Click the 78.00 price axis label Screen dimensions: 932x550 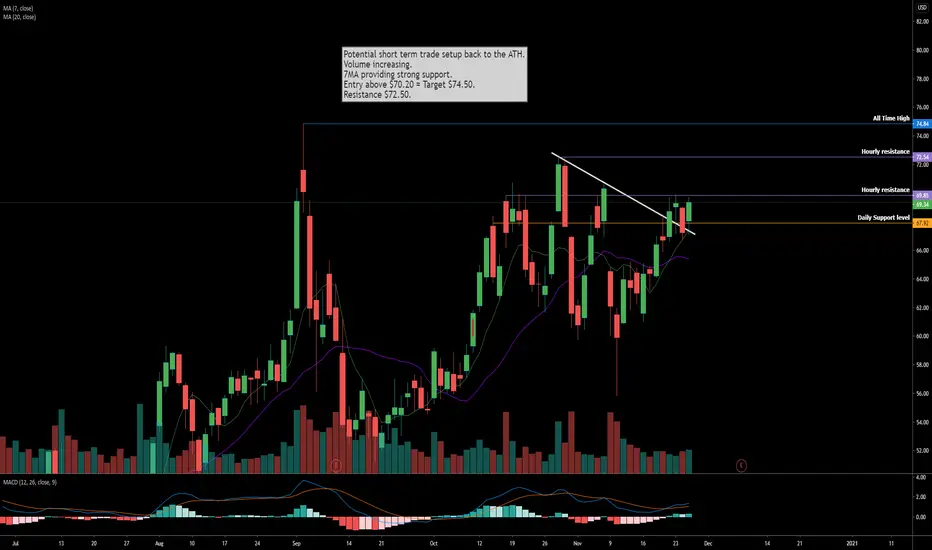coord(922,79)
